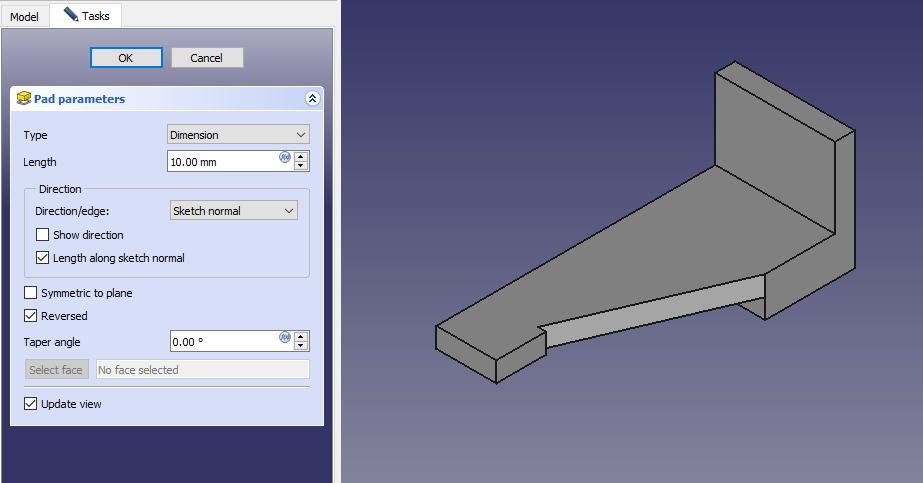Viewport: 923px width, 483px height.
Task: Click the Tasks tab pencil icon
Action: point(71,14)
